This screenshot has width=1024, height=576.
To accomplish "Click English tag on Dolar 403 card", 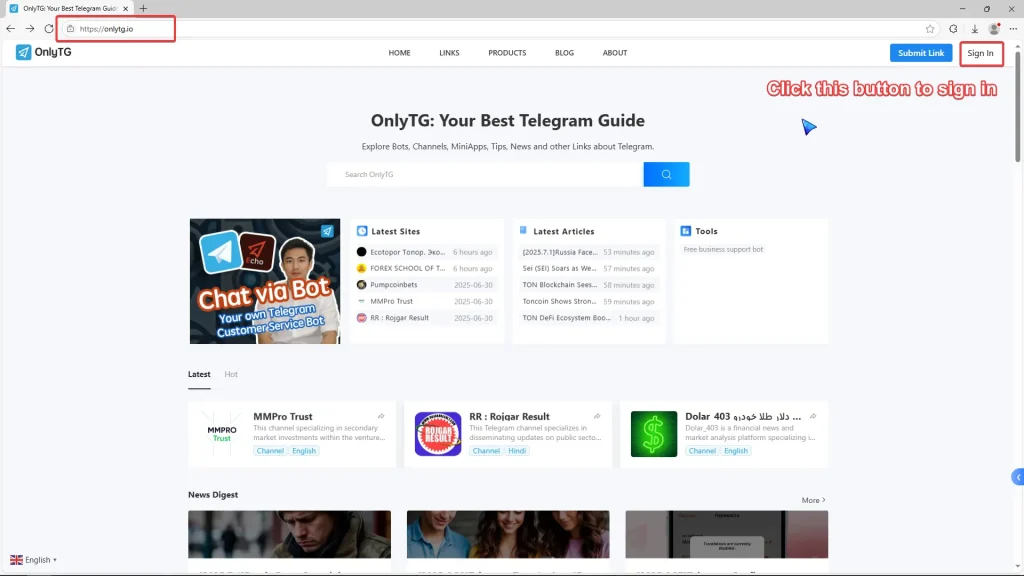I will point(735,451).
